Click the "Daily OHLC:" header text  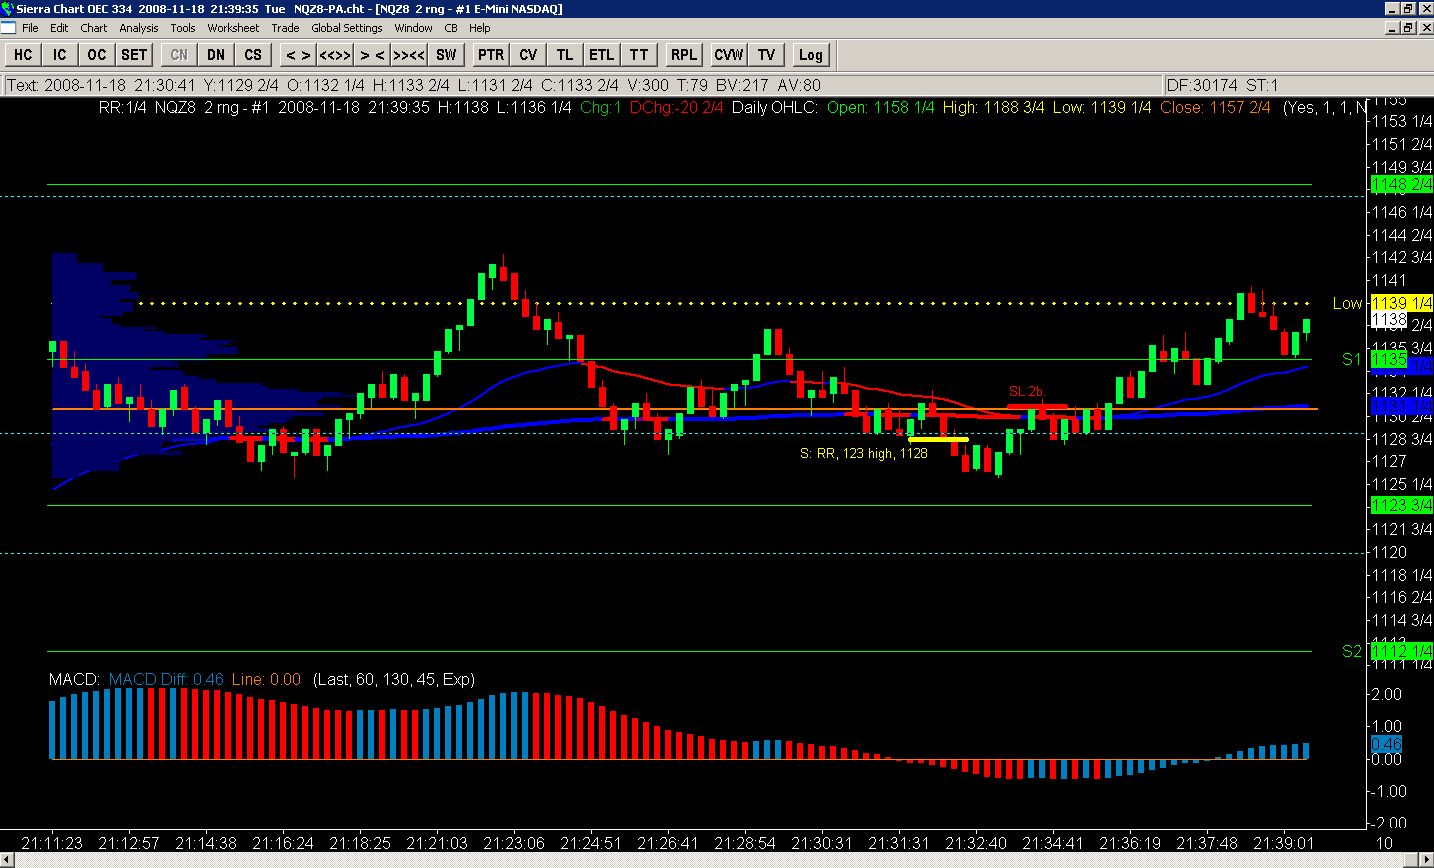tap(775, 107)
